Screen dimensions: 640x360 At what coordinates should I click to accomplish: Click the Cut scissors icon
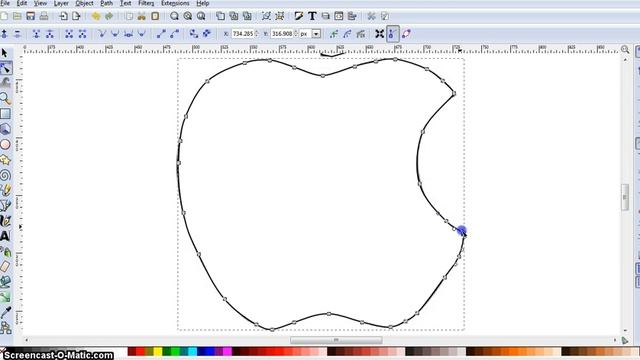(x=142, y=16)
